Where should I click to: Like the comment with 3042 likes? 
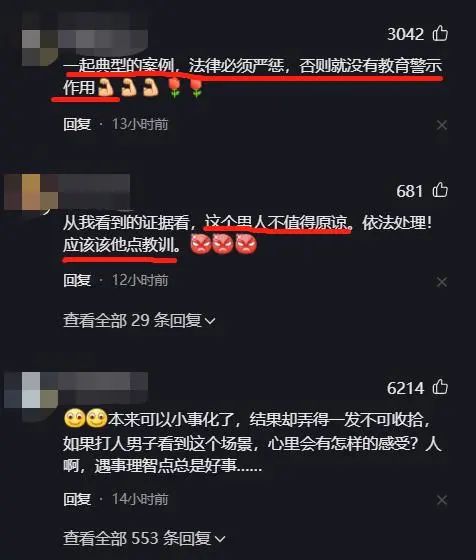pyautogui.click(x=440, y=34)
